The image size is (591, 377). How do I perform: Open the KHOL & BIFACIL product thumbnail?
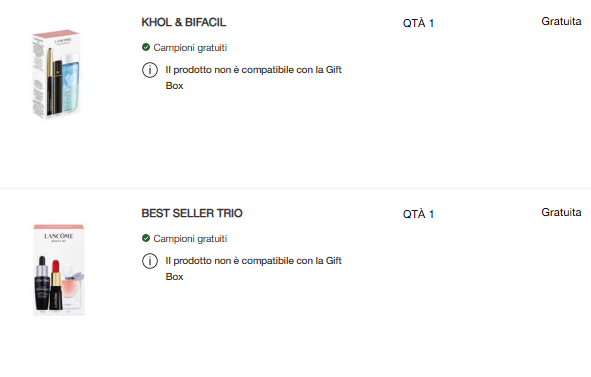[x=56, y=74]
